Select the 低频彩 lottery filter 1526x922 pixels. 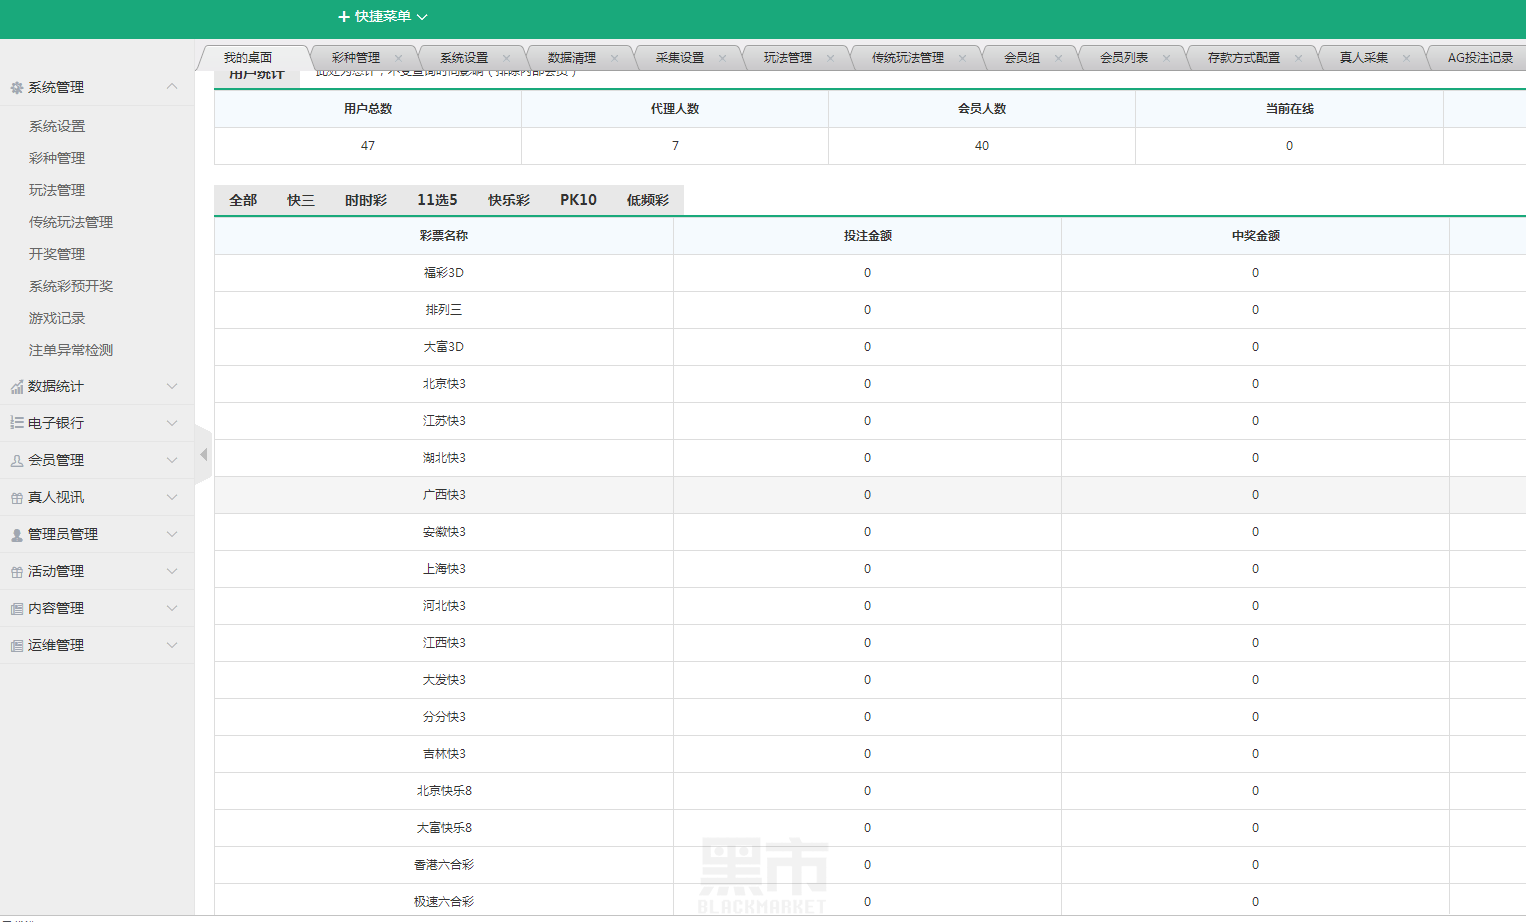(x=648, y=200)
